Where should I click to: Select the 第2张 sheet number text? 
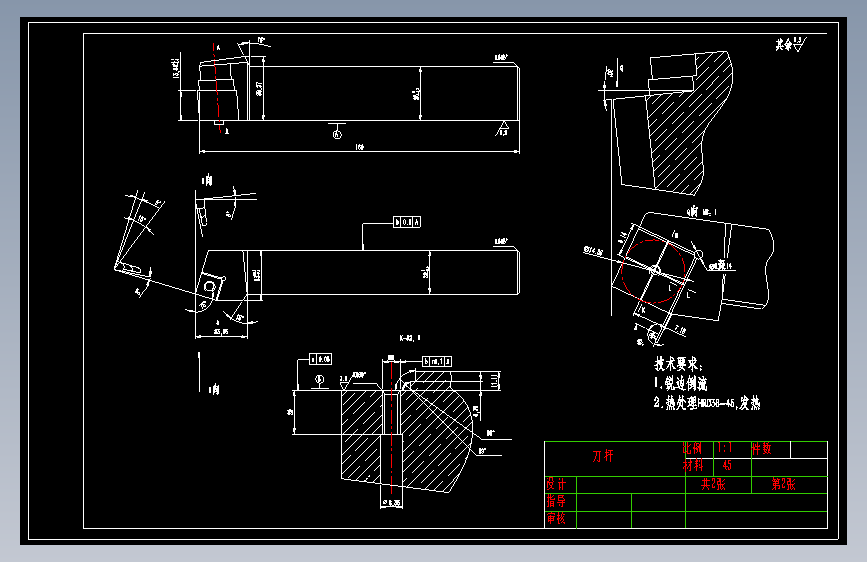click(x=784, y=485)
